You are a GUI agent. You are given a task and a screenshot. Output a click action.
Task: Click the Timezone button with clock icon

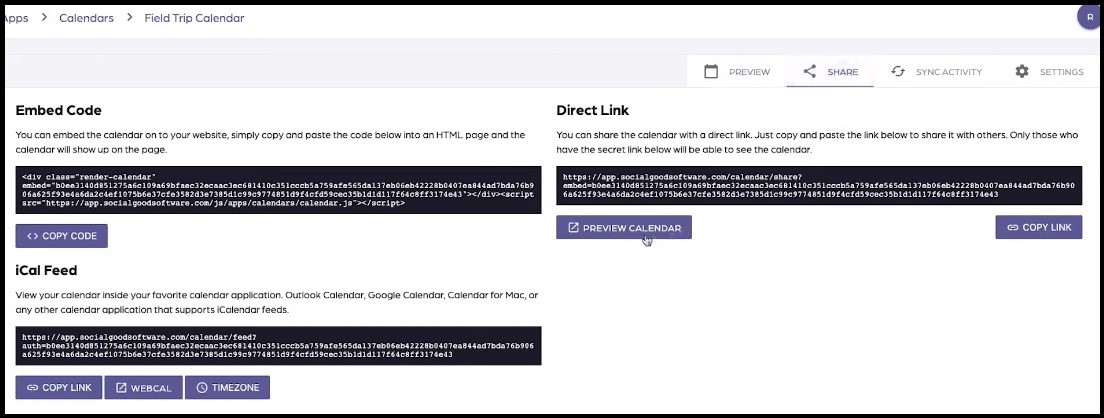pos(227,387)
